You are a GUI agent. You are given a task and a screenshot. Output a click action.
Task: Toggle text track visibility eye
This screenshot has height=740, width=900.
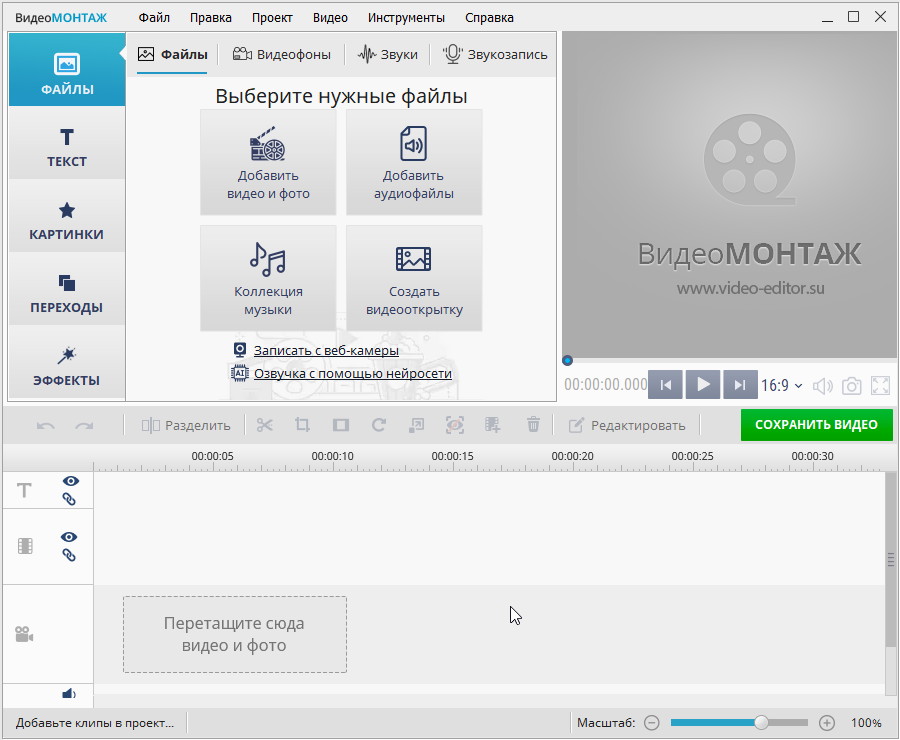pyautogui.click(x=70, y=481)
